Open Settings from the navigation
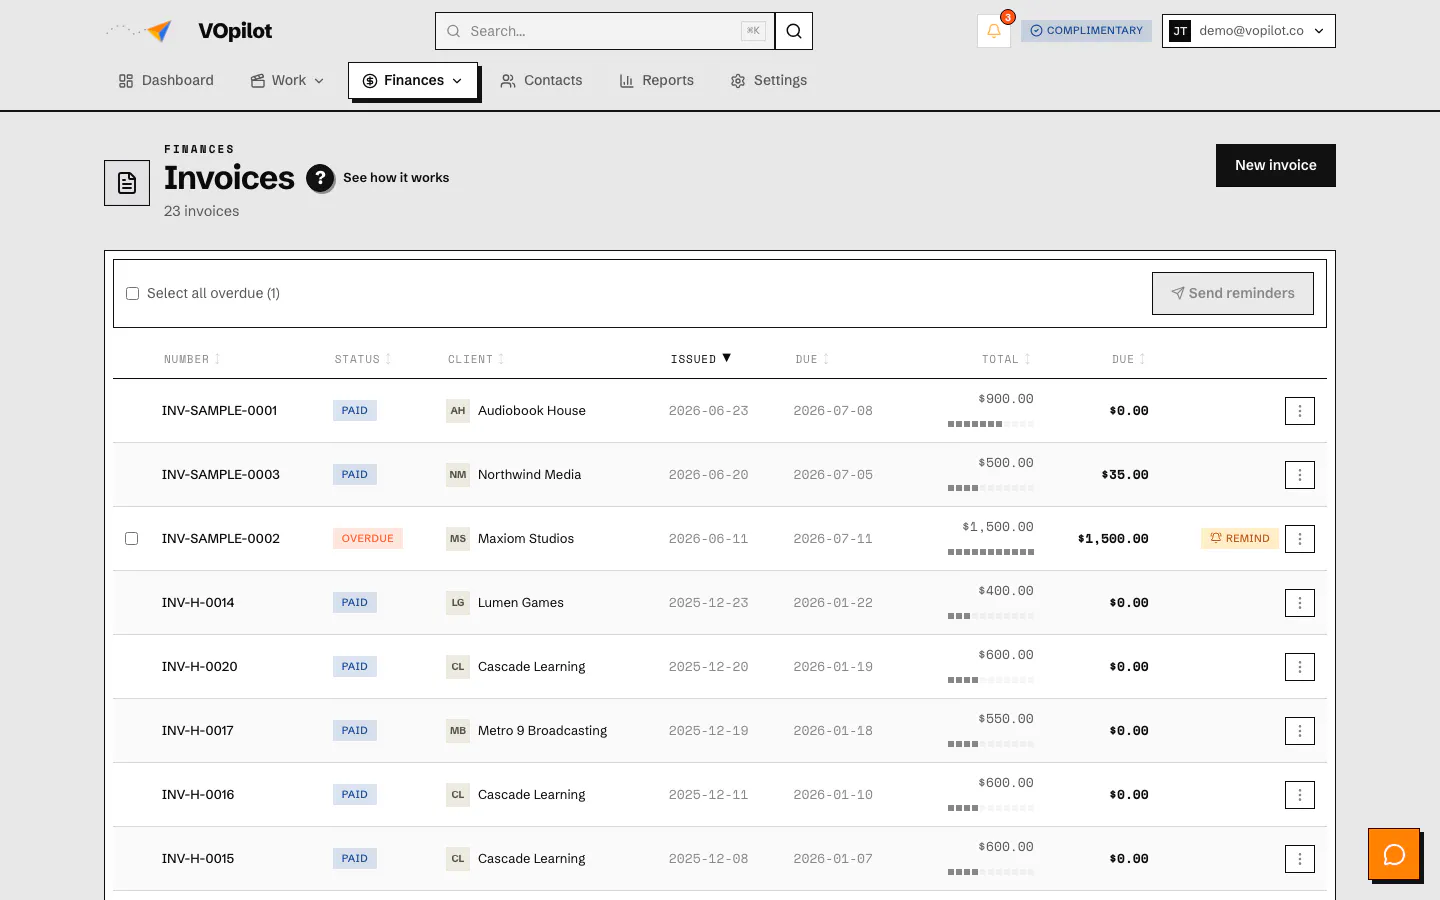Screen dimensions: 1440x900 769,81
